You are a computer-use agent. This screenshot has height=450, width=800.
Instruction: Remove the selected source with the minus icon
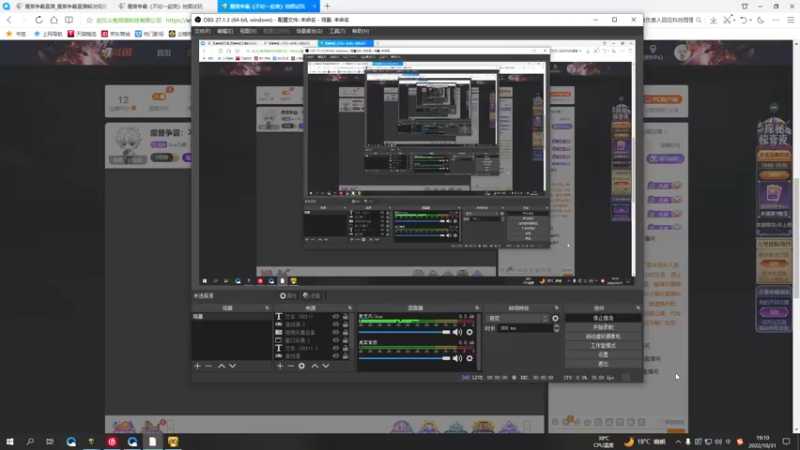click(x=290, y=366)
